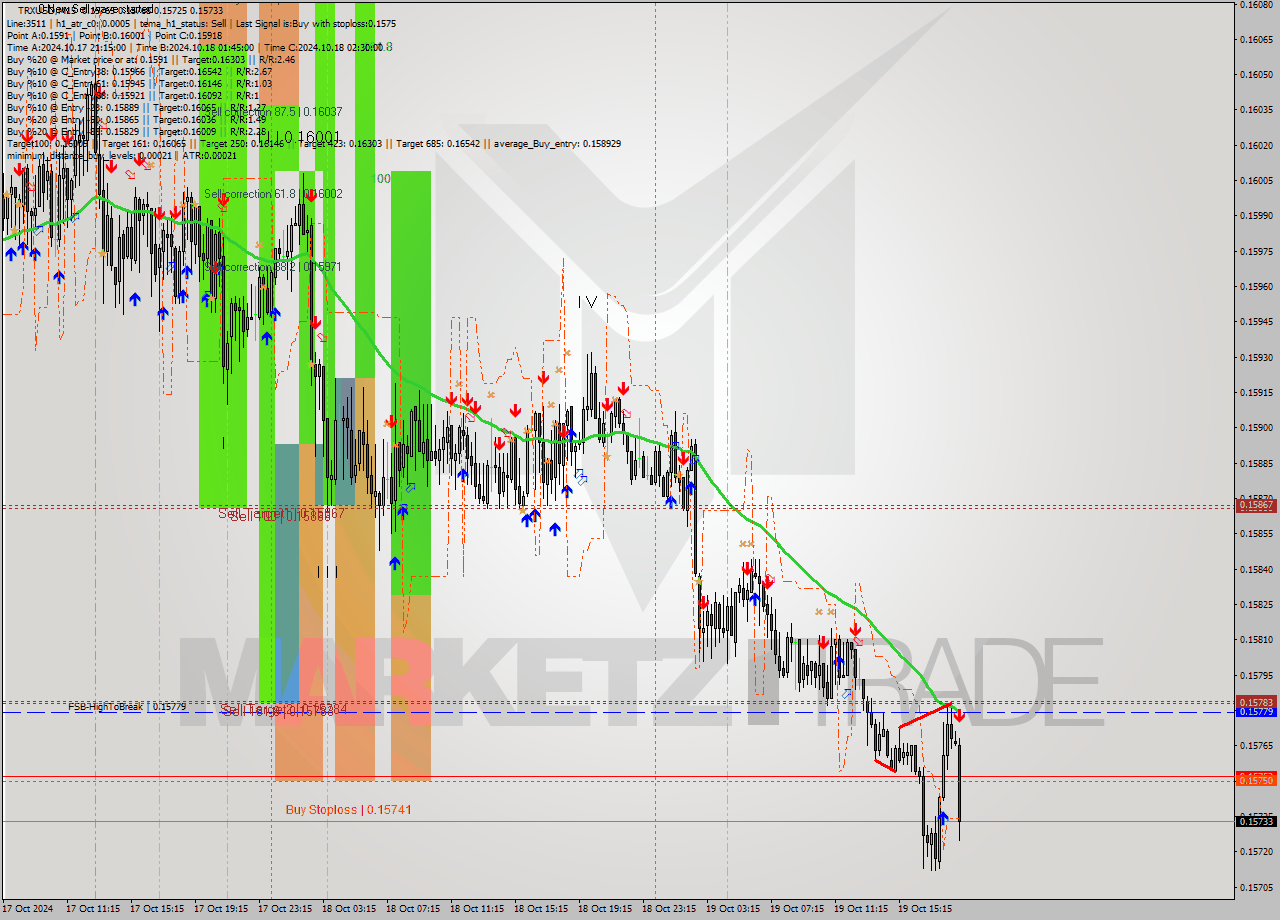
Task: Click the 0.16035 price scale value
Action: click(x=1256, y=110)
